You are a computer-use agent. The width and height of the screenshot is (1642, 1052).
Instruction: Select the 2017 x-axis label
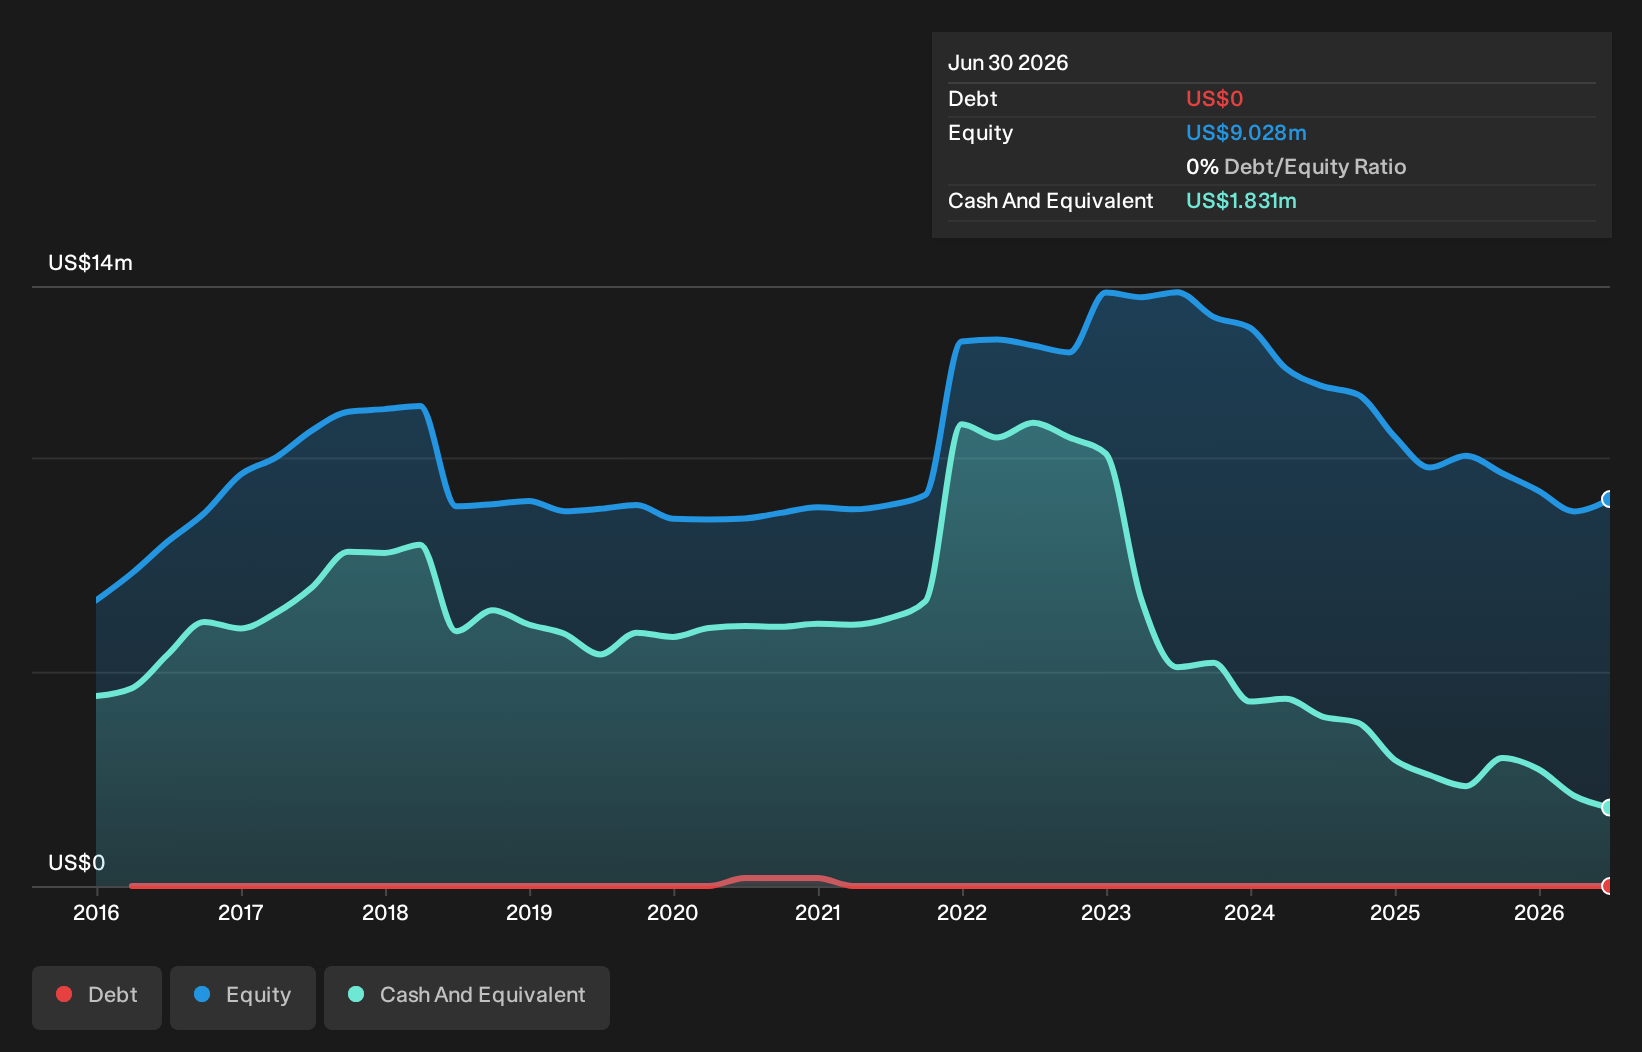pos(241,912)
